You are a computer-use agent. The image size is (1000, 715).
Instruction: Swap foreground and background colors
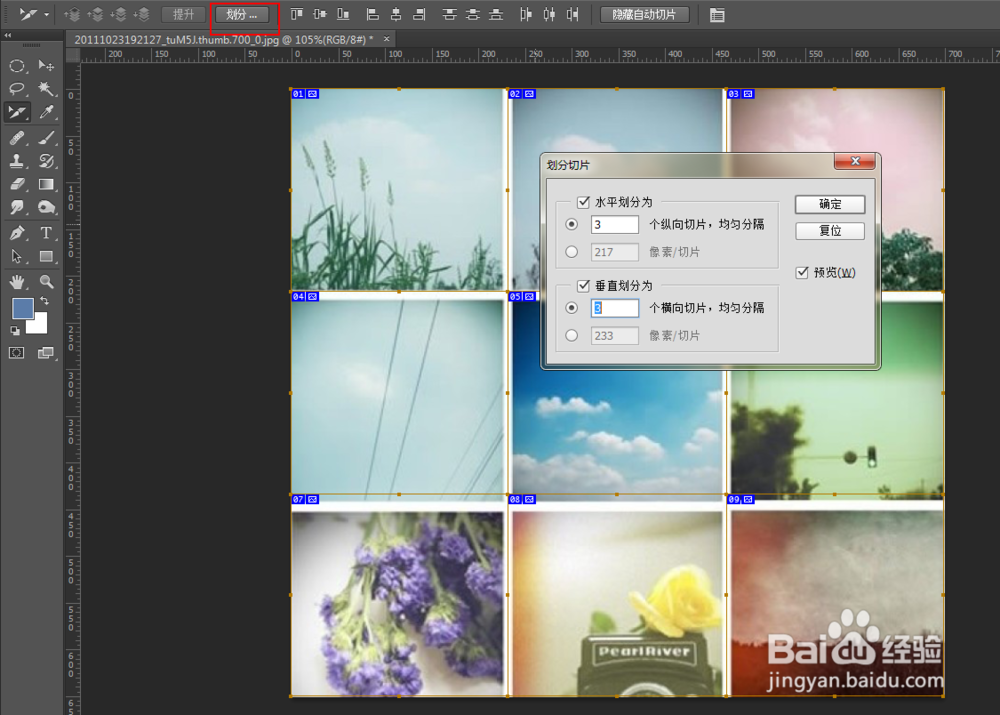[x=45, y=300]
